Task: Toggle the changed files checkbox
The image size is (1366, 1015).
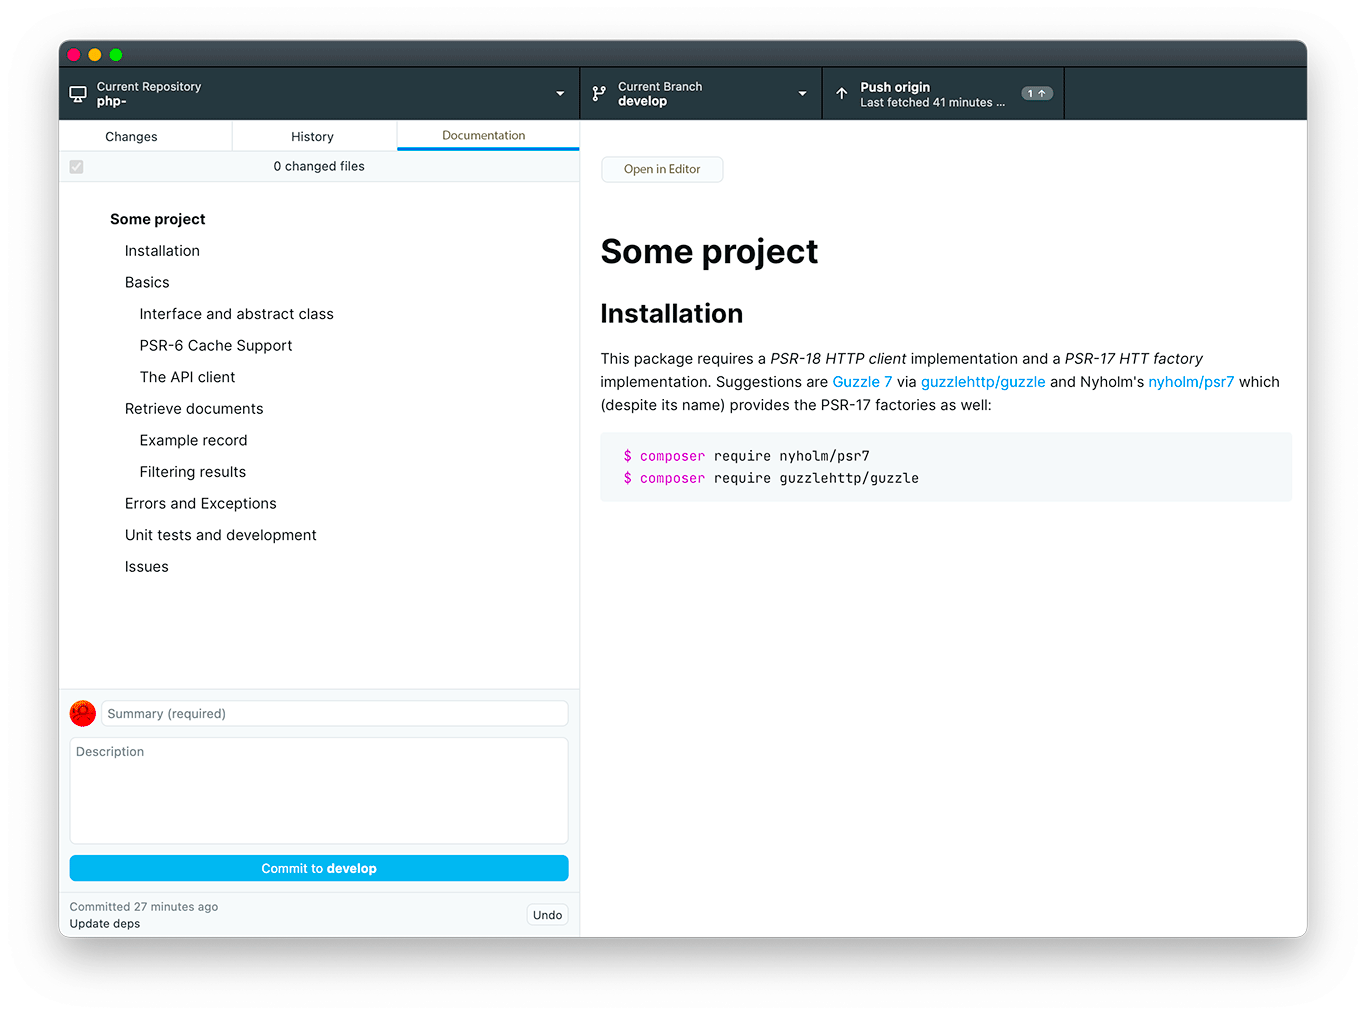Action: coord(77,167)
